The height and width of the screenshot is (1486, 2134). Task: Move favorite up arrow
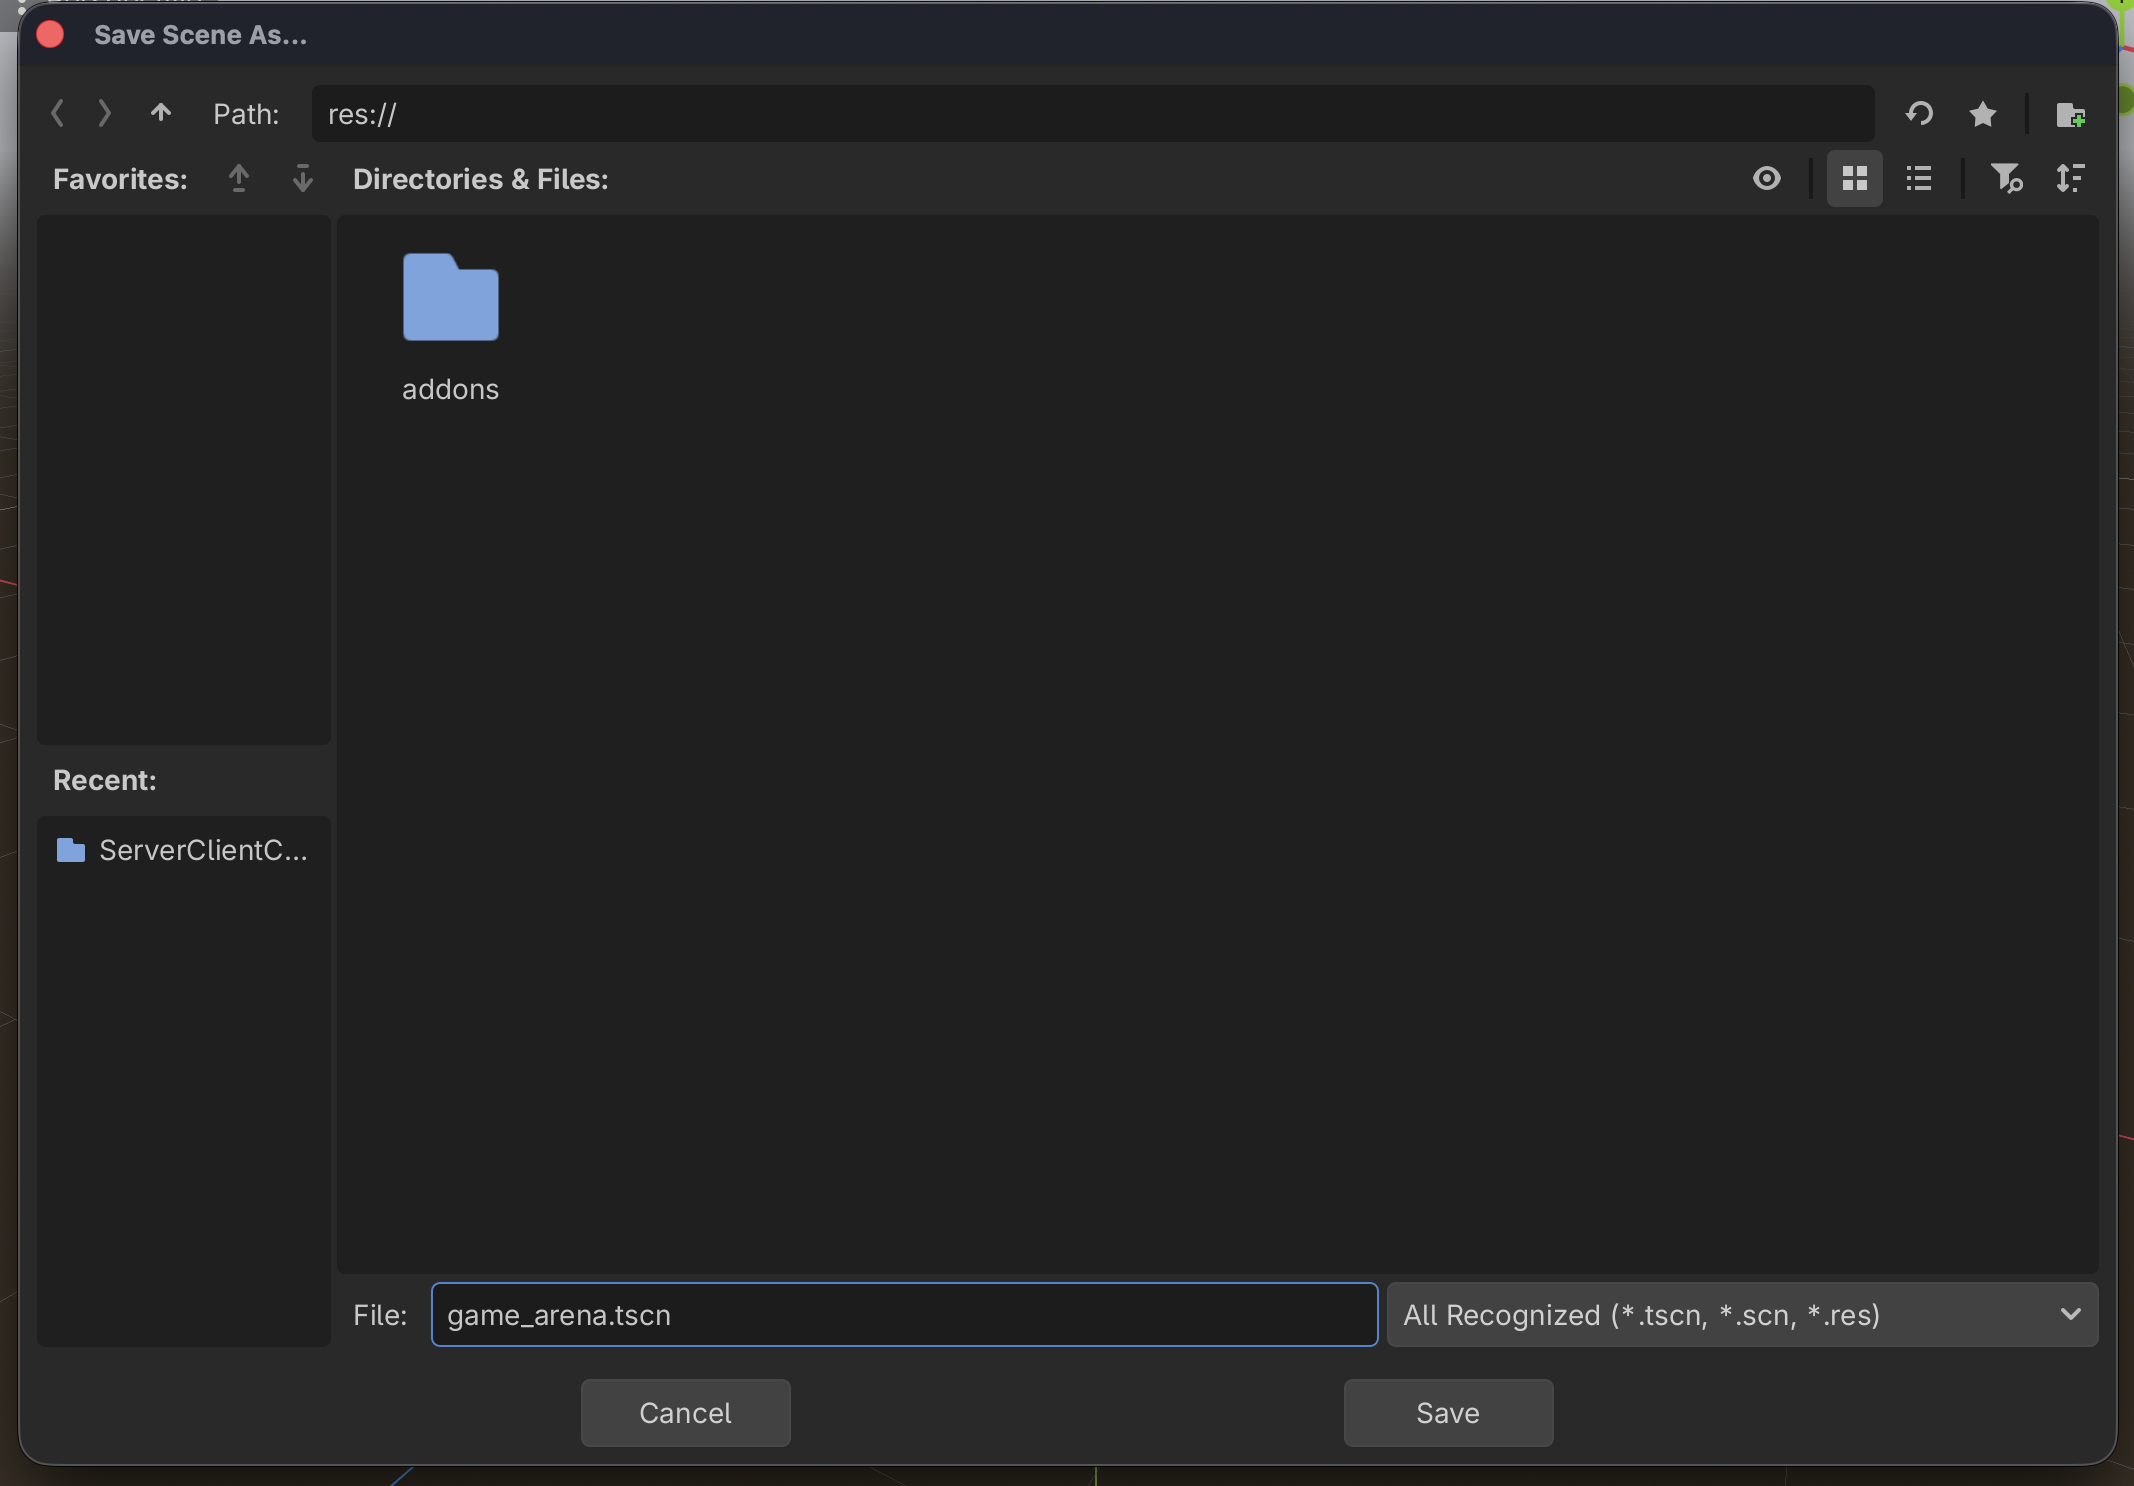coord(238,179)
